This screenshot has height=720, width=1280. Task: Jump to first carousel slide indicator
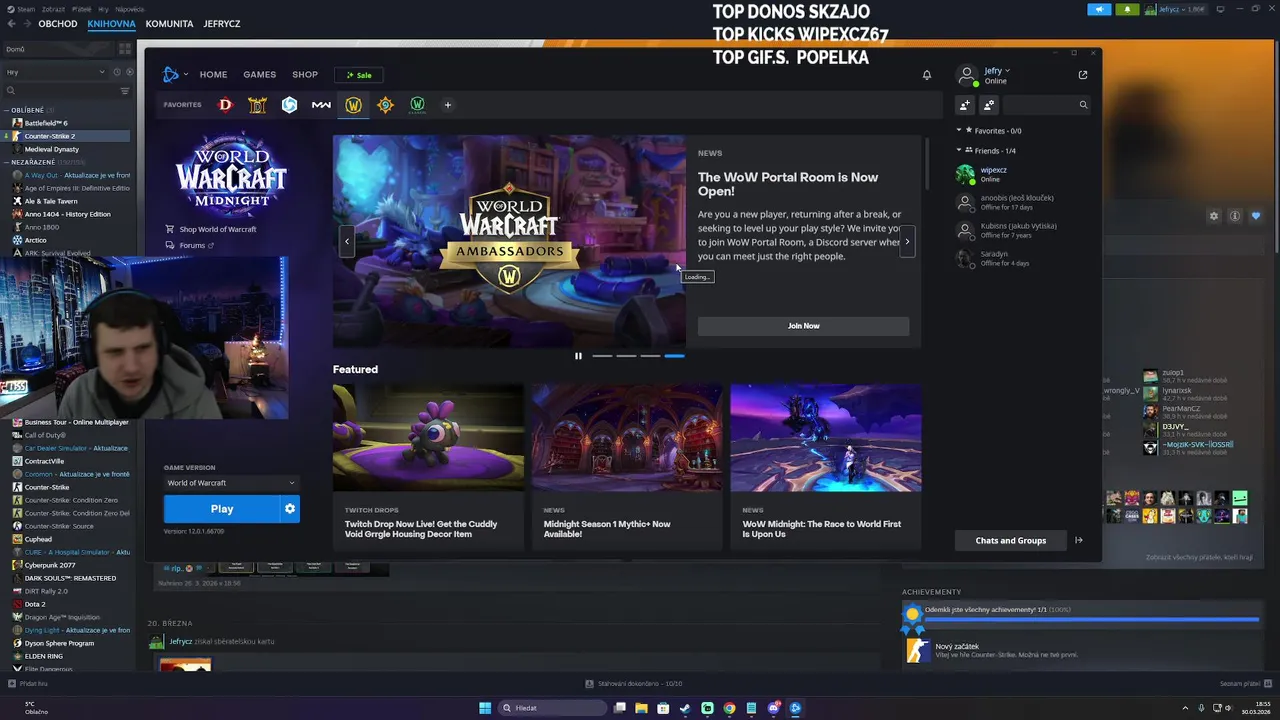[602, 356]
